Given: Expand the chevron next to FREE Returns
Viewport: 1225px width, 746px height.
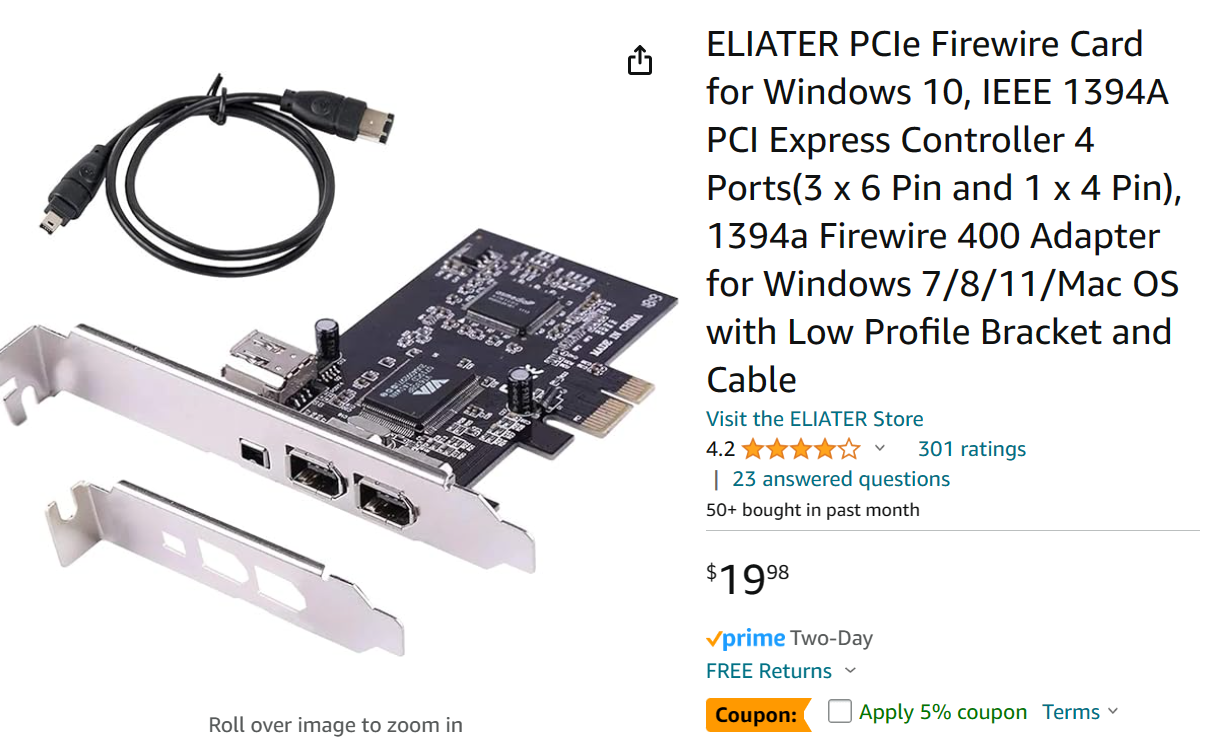Looking at the screenshot, I should click(850, 671).
